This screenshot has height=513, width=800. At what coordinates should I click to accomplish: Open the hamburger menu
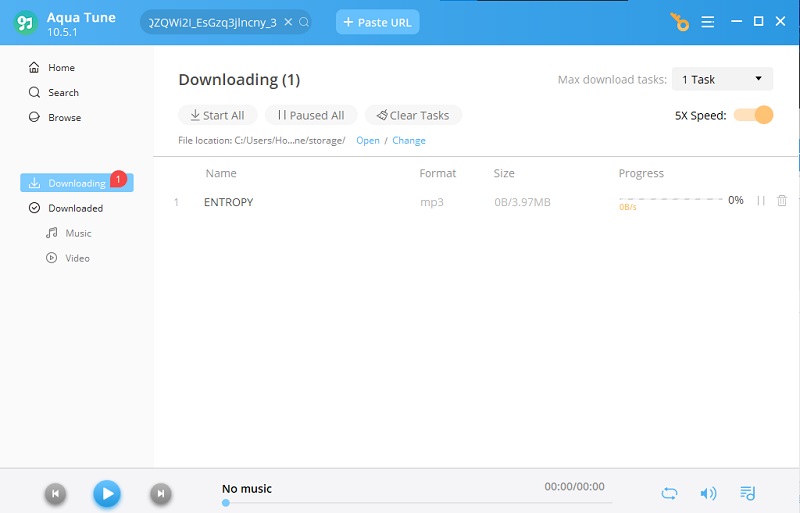(x=708, y=22)
